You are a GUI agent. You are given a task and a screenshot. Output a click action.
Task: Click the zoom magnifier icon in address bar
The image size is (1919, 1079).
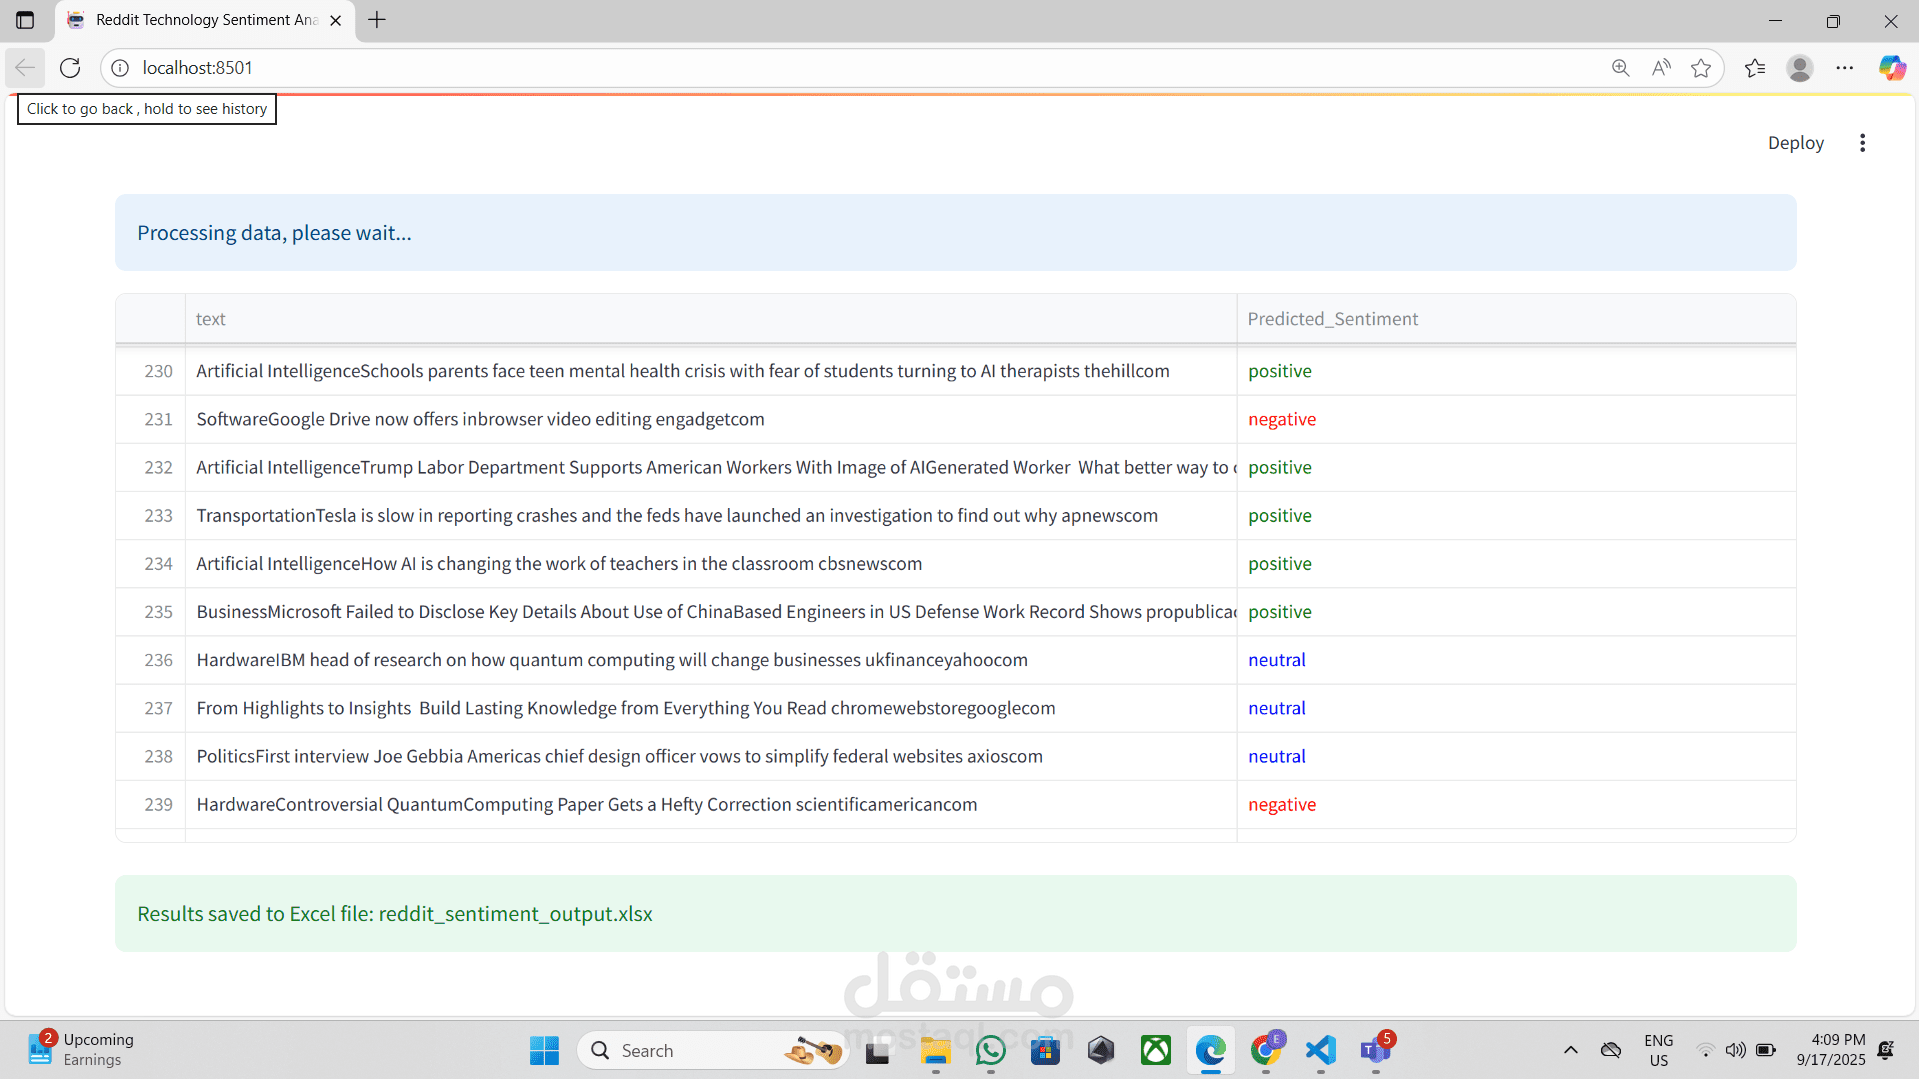click(x=1620, y=68)
